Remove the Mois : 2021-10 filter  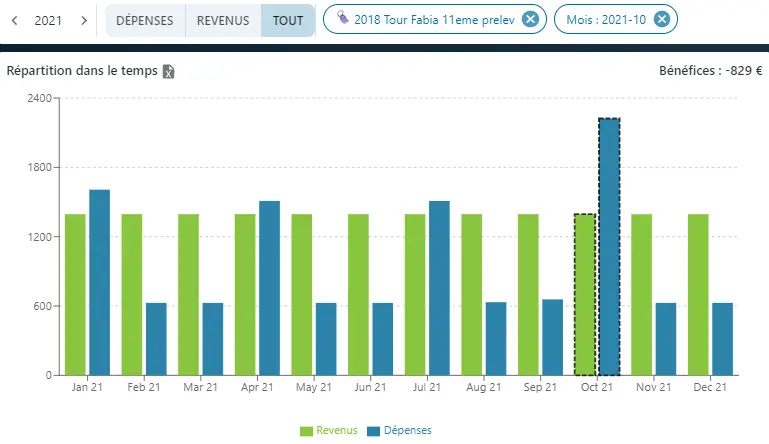[x=662, y=20]
